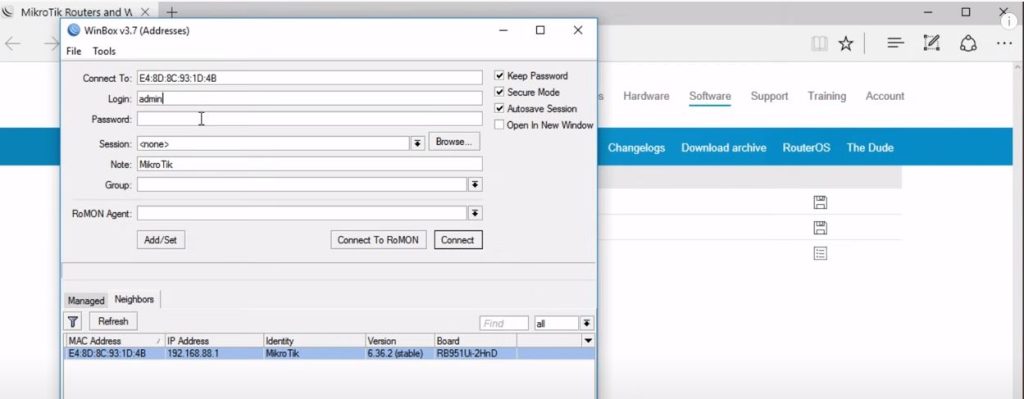The height and width of the screenshot is (399, 1024).
Task: Expand the Group dropdown arrow
Action: (475, 185)
